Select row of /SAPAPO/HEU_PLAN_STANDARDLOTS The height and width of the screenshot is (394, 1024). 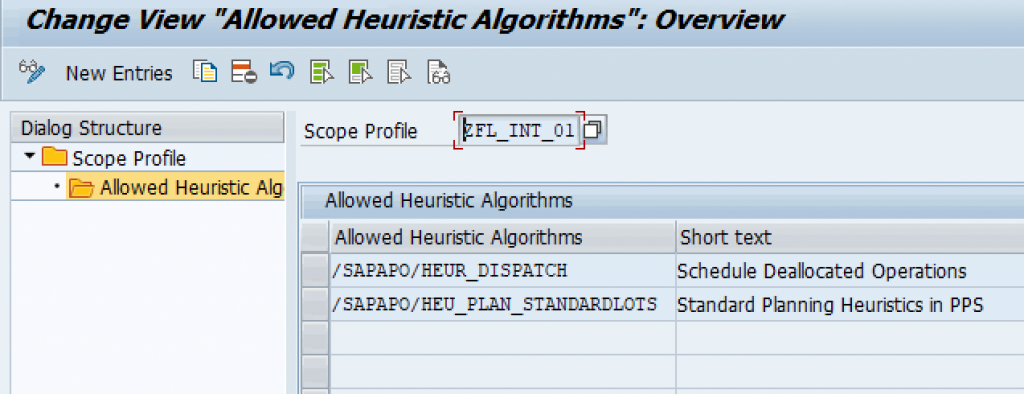coord(316,304)
